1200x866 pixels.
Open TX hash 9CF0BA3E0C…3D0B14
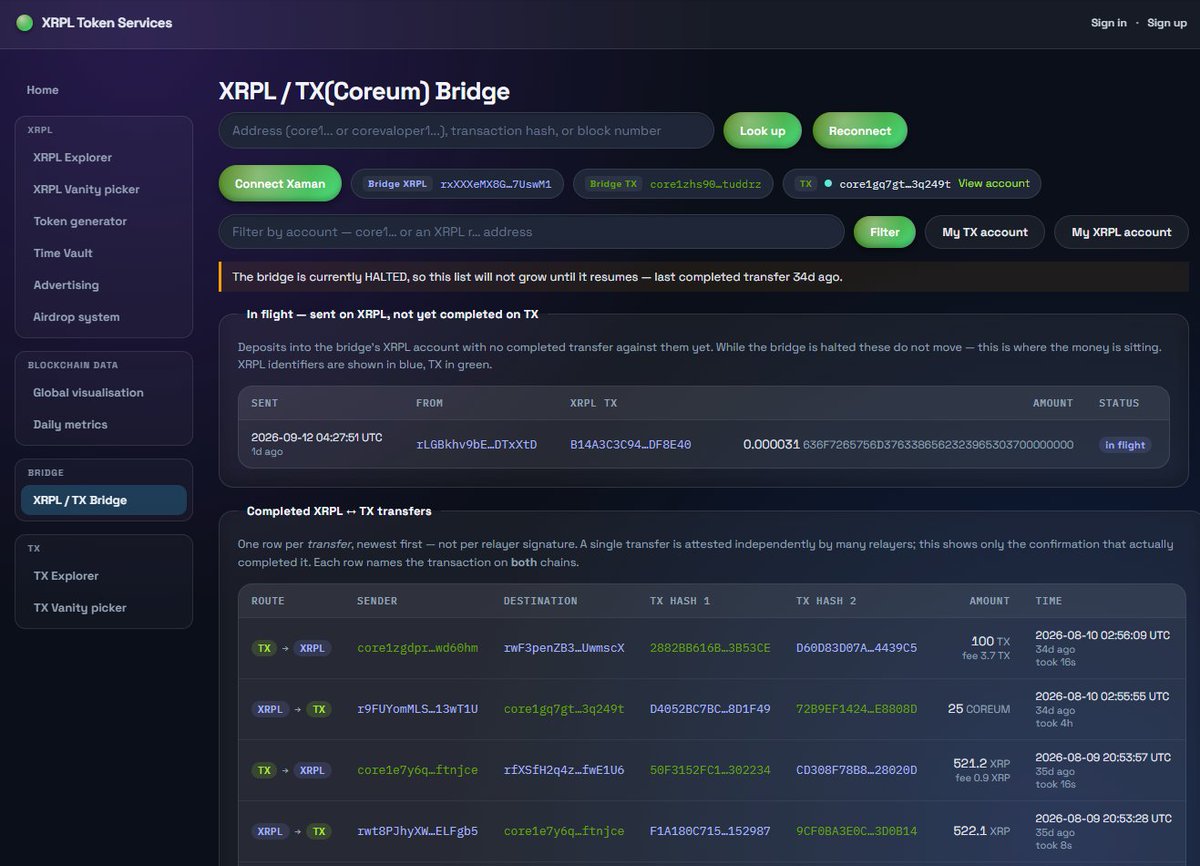tap(856, 831)
